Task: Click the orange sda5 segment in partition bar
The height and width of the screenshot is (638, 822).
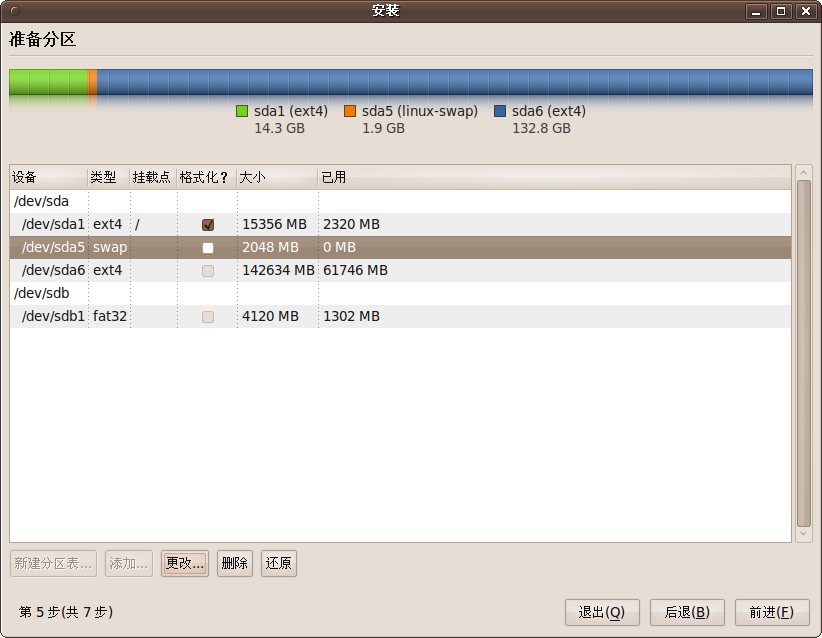Action: 92,82
